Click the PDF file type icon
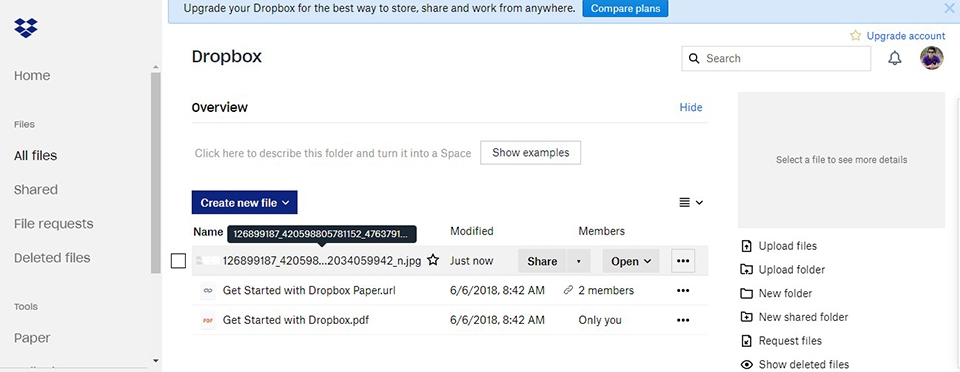The width and height of the screenshot is (960, 372). 208,320
